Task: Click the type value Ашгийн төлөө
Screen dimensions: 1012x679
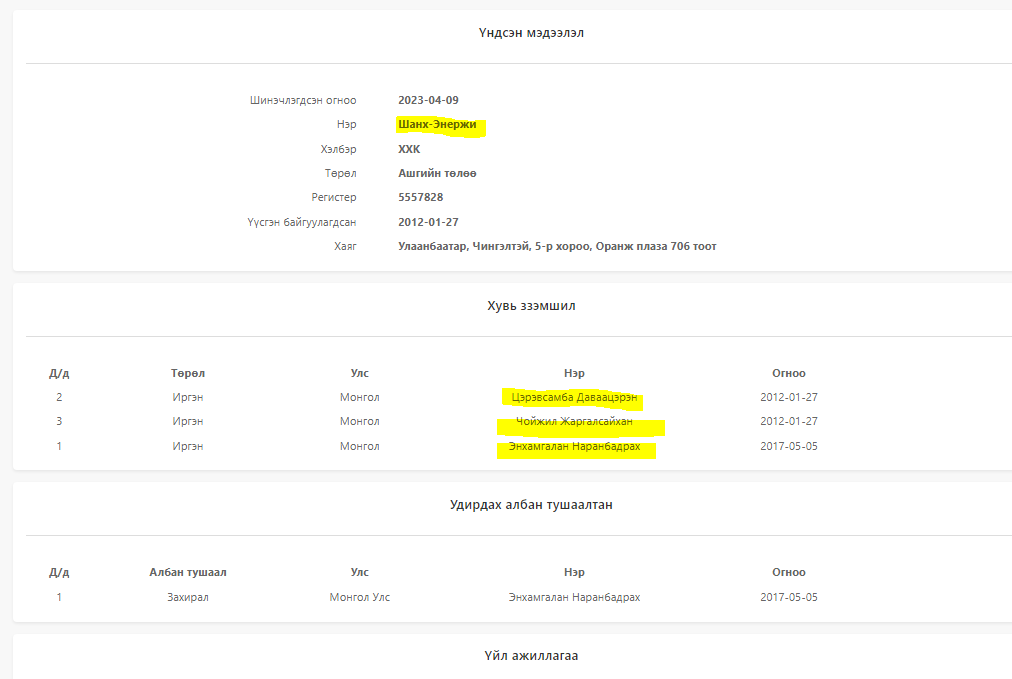Action: click(x=437, y=173)
